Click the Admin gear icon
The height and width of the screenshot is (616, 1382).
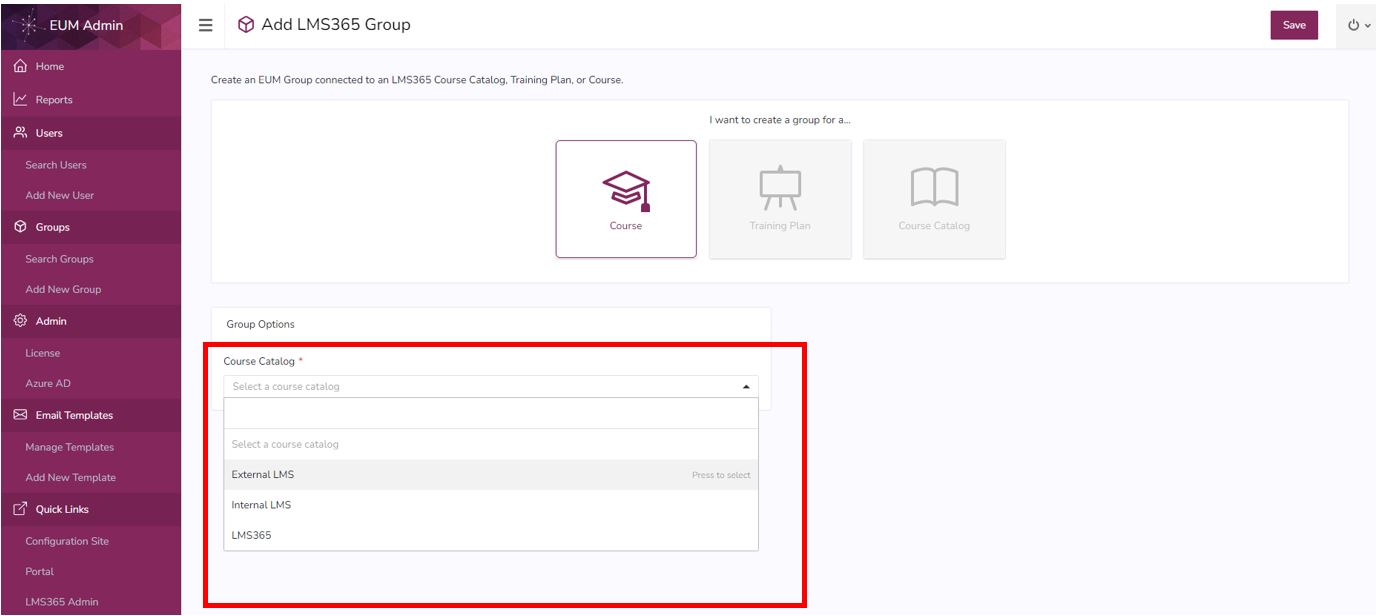point(20,321)
